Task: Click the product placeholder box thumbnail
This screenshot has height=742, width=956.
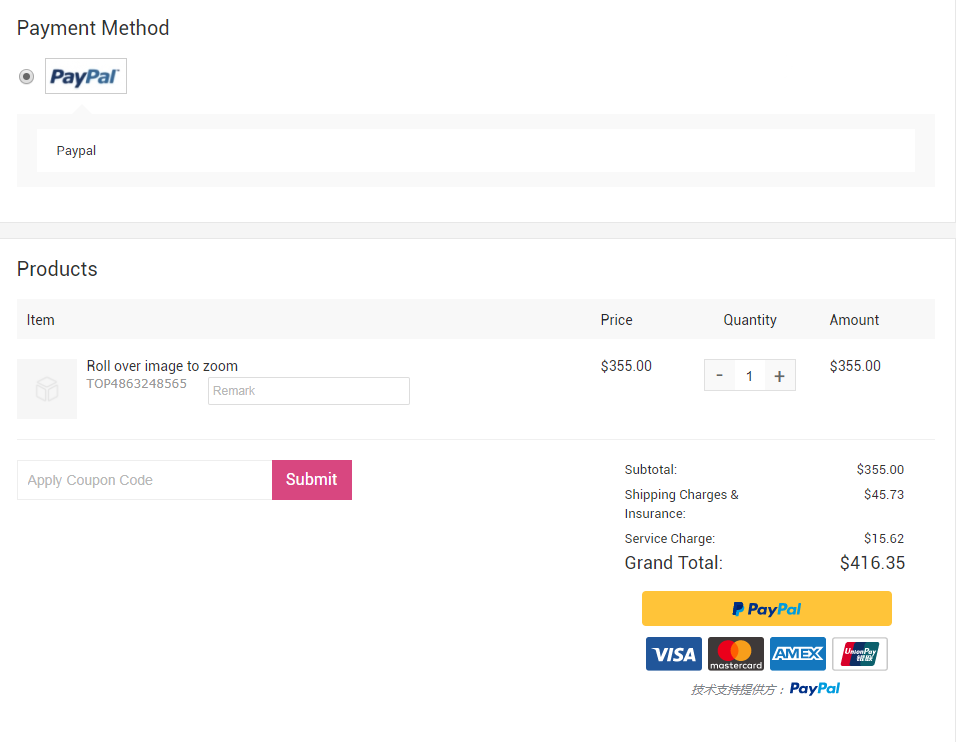Action: [47, 389]
